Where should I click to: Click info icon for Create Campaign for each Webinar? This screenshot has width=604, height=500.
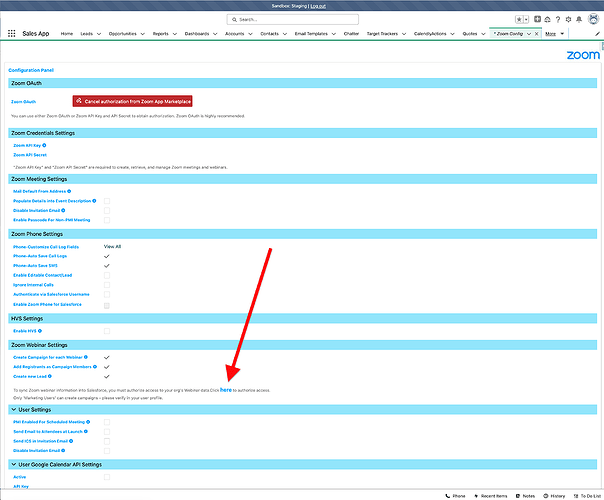pyautogui.click(x=86, y=357)
